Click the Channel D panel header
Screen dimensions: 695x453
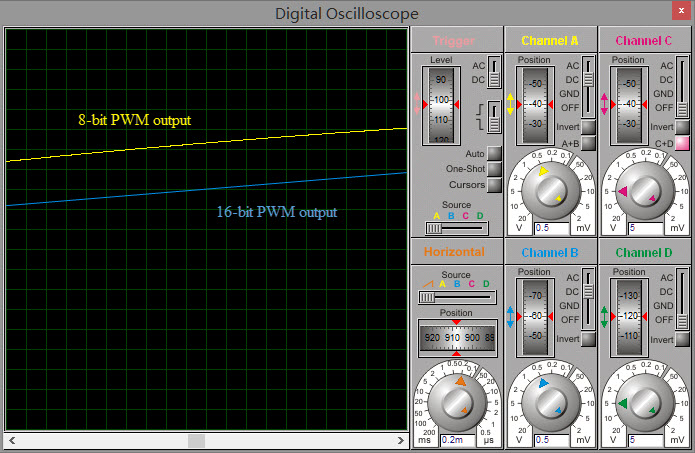coord(644,252)
